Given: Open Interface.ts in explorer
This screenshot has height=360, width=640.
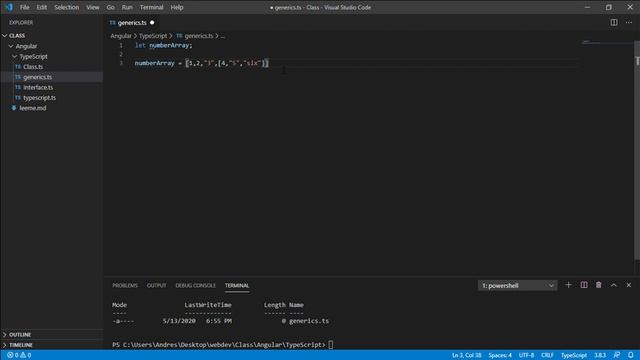Looking at the screenshot, I should coord(38,87).
